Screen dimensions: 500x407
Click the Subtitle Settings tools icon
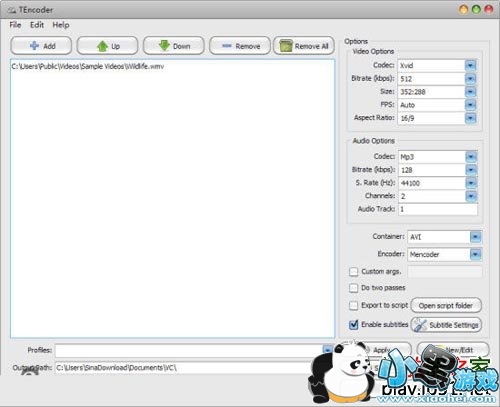pos(420,325)
